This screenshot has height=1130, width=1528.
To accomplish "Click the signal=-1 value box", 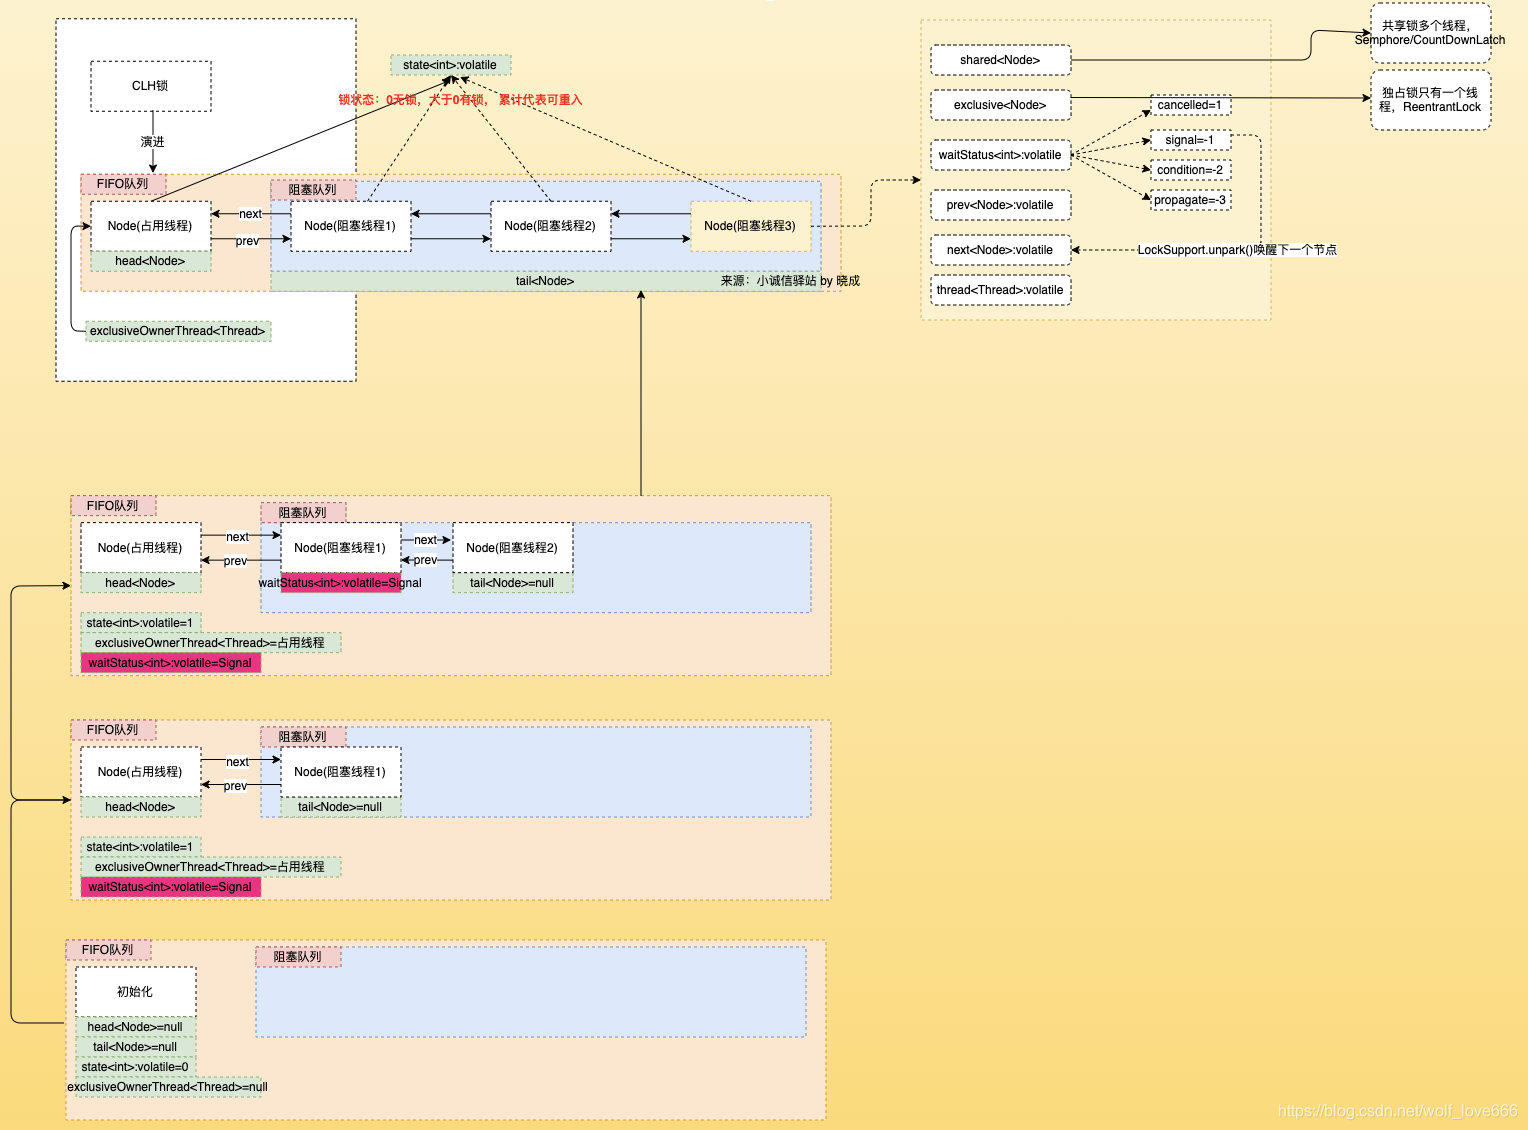I will click(1190, 140).
